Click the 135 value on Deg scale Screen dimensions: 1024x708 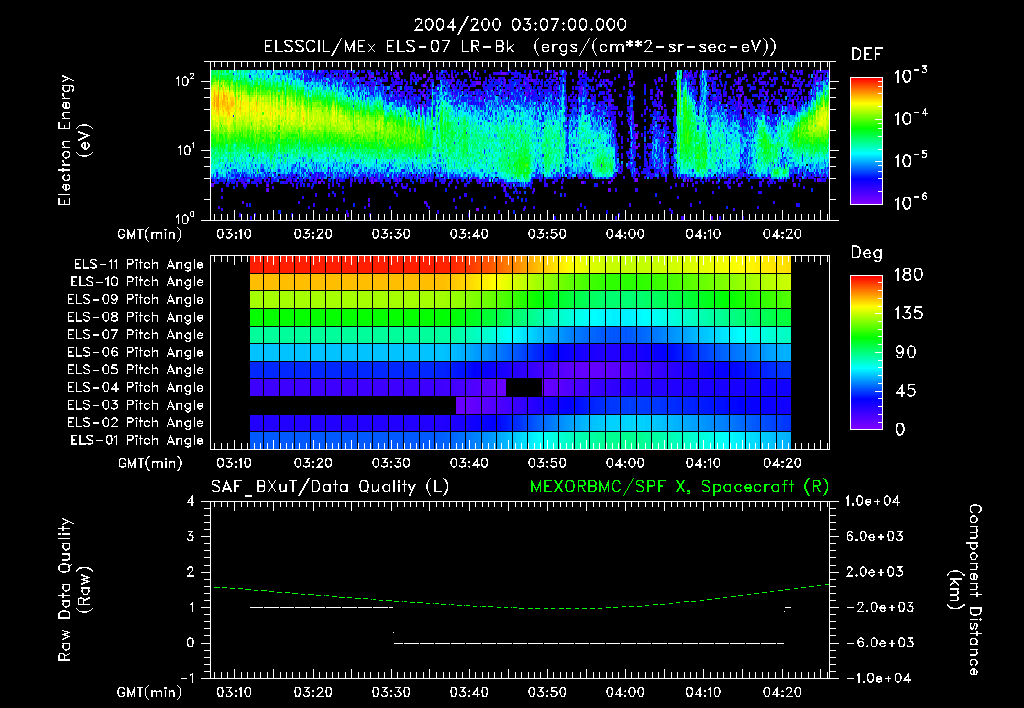(908, 314)
